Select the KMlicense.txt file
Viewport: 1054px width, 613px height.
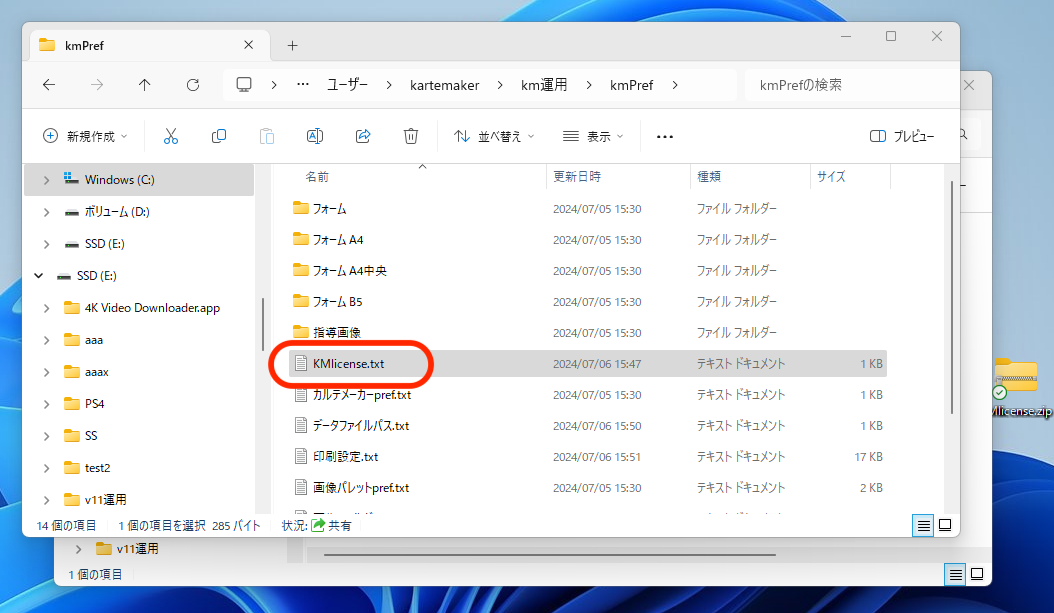click(x=348, y=364)
